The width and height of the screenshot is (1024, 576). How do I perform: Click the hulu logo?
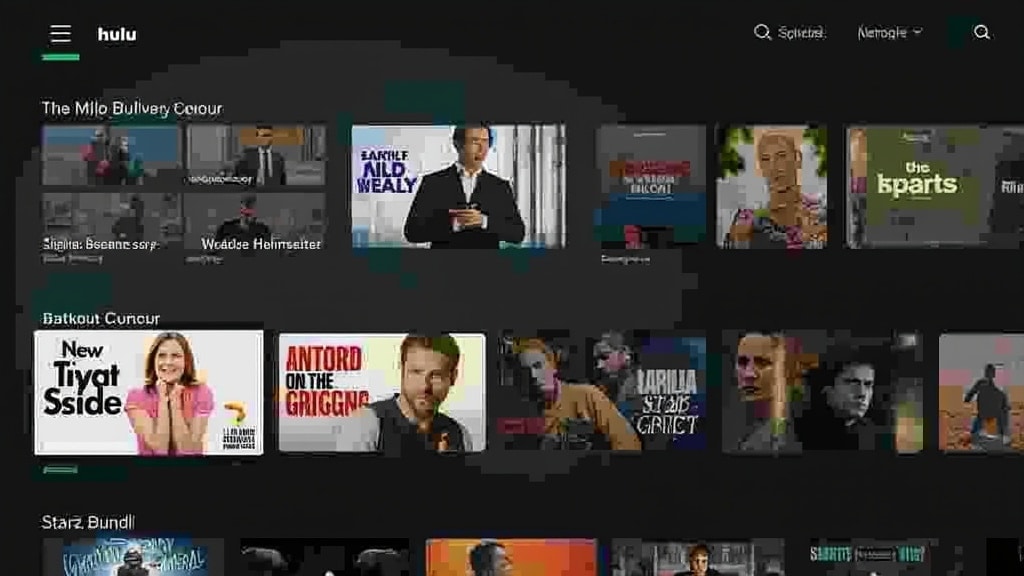[117, 34]
